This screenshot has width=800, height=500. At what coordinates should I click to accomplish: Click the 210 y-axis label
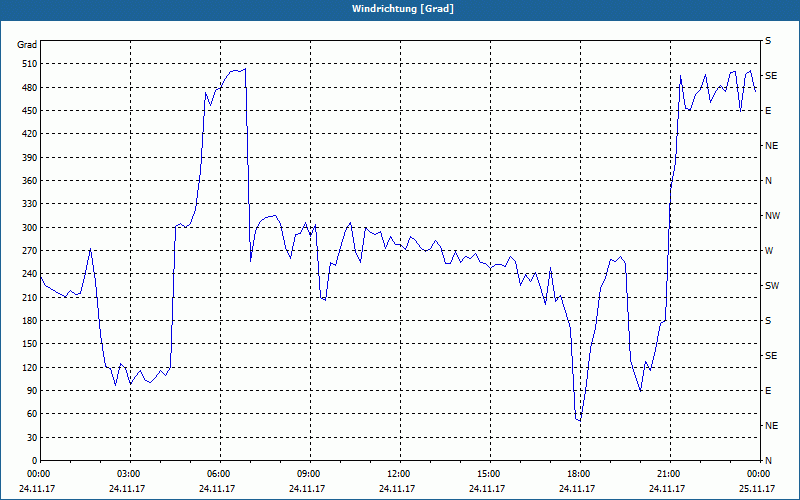click(x=30, y=297)
